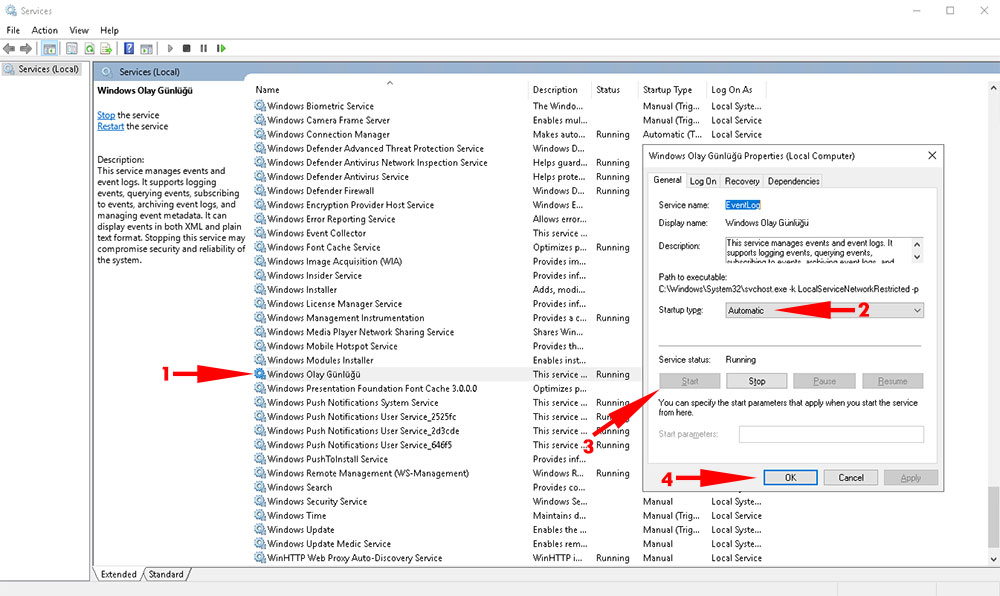Open the Help menu
Screen dimensions: 1000x596
point(110,30)
